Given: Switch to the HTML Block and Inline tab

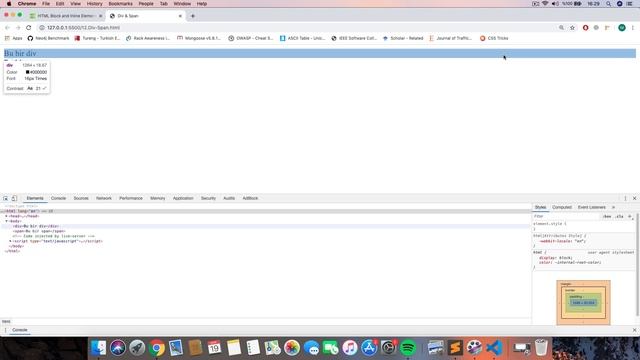Looking at the screenshot, I should (66, 16).
